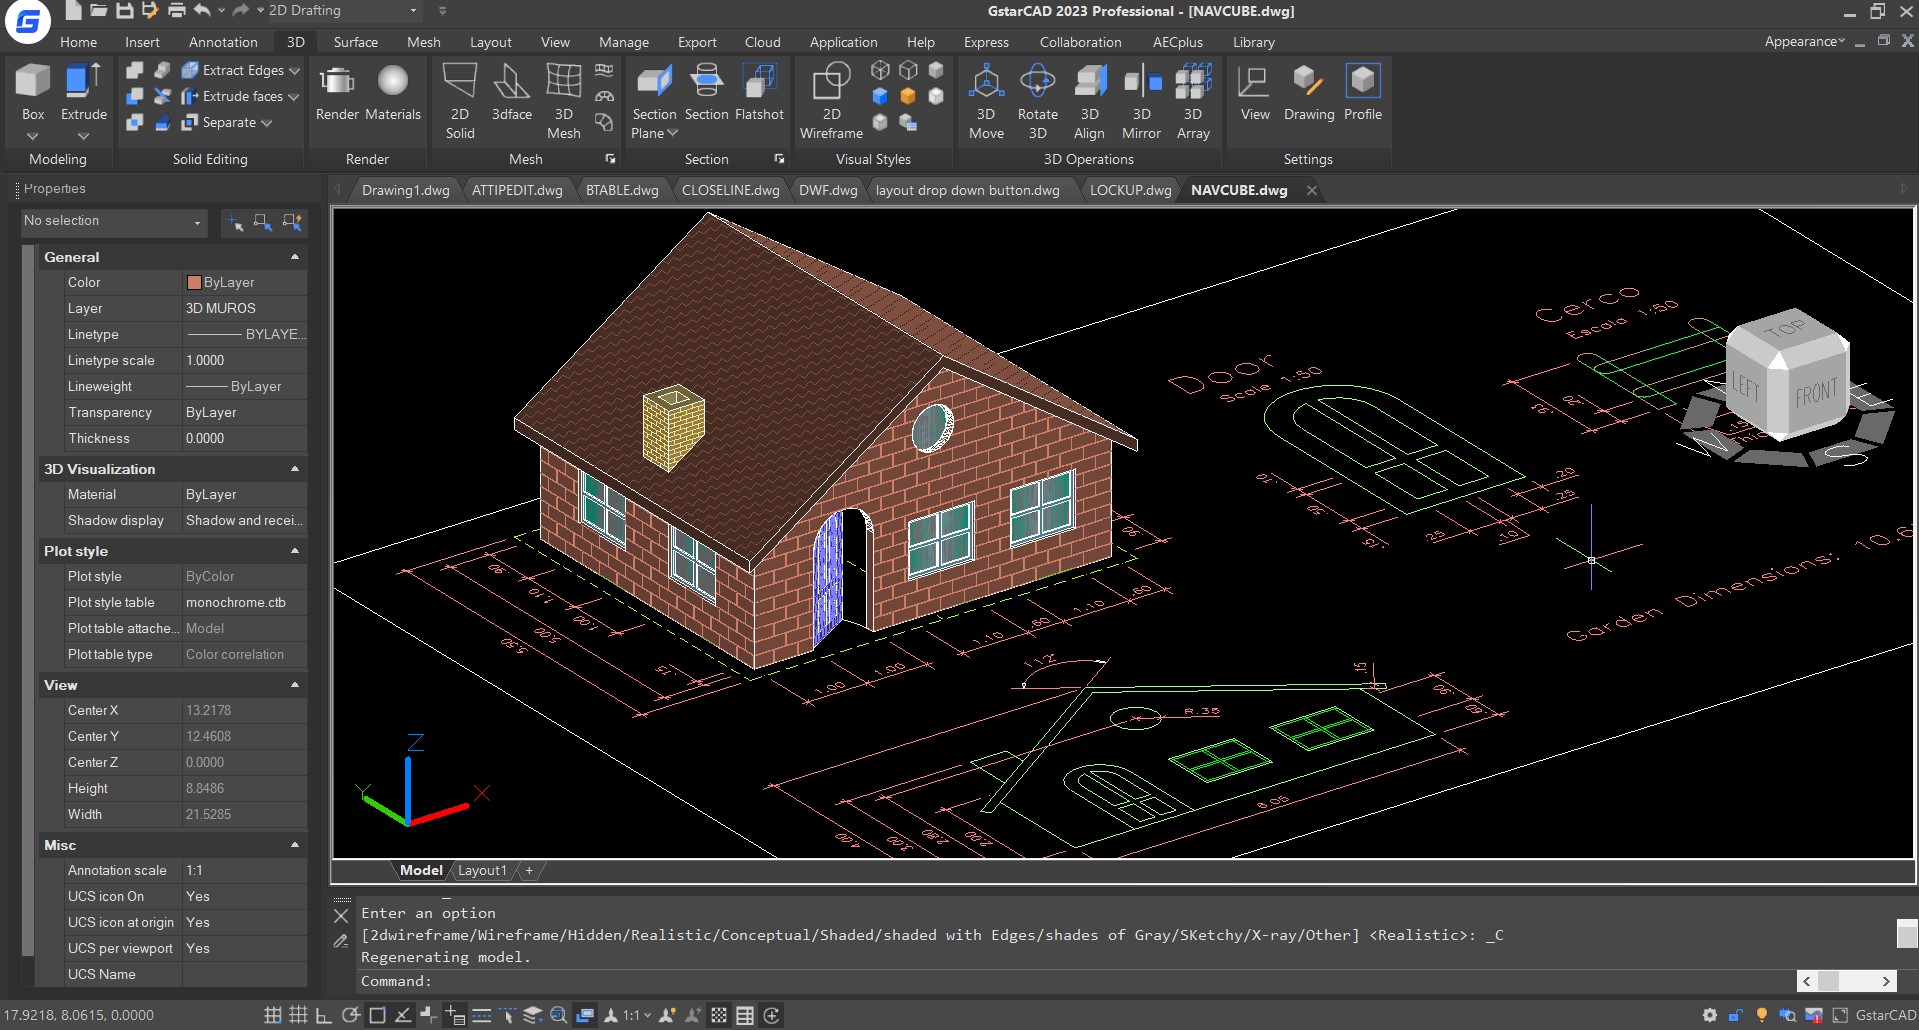Toggle object snap in status bar
Screen dimensions: 1919x1030
(x=377, y=1015)
